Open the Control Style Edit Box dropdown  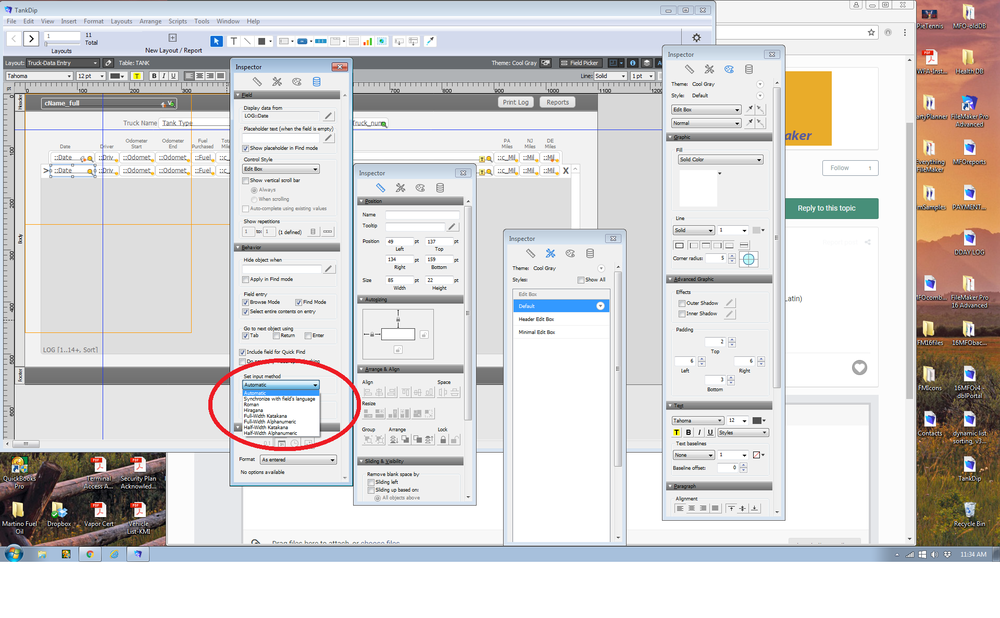281,169
